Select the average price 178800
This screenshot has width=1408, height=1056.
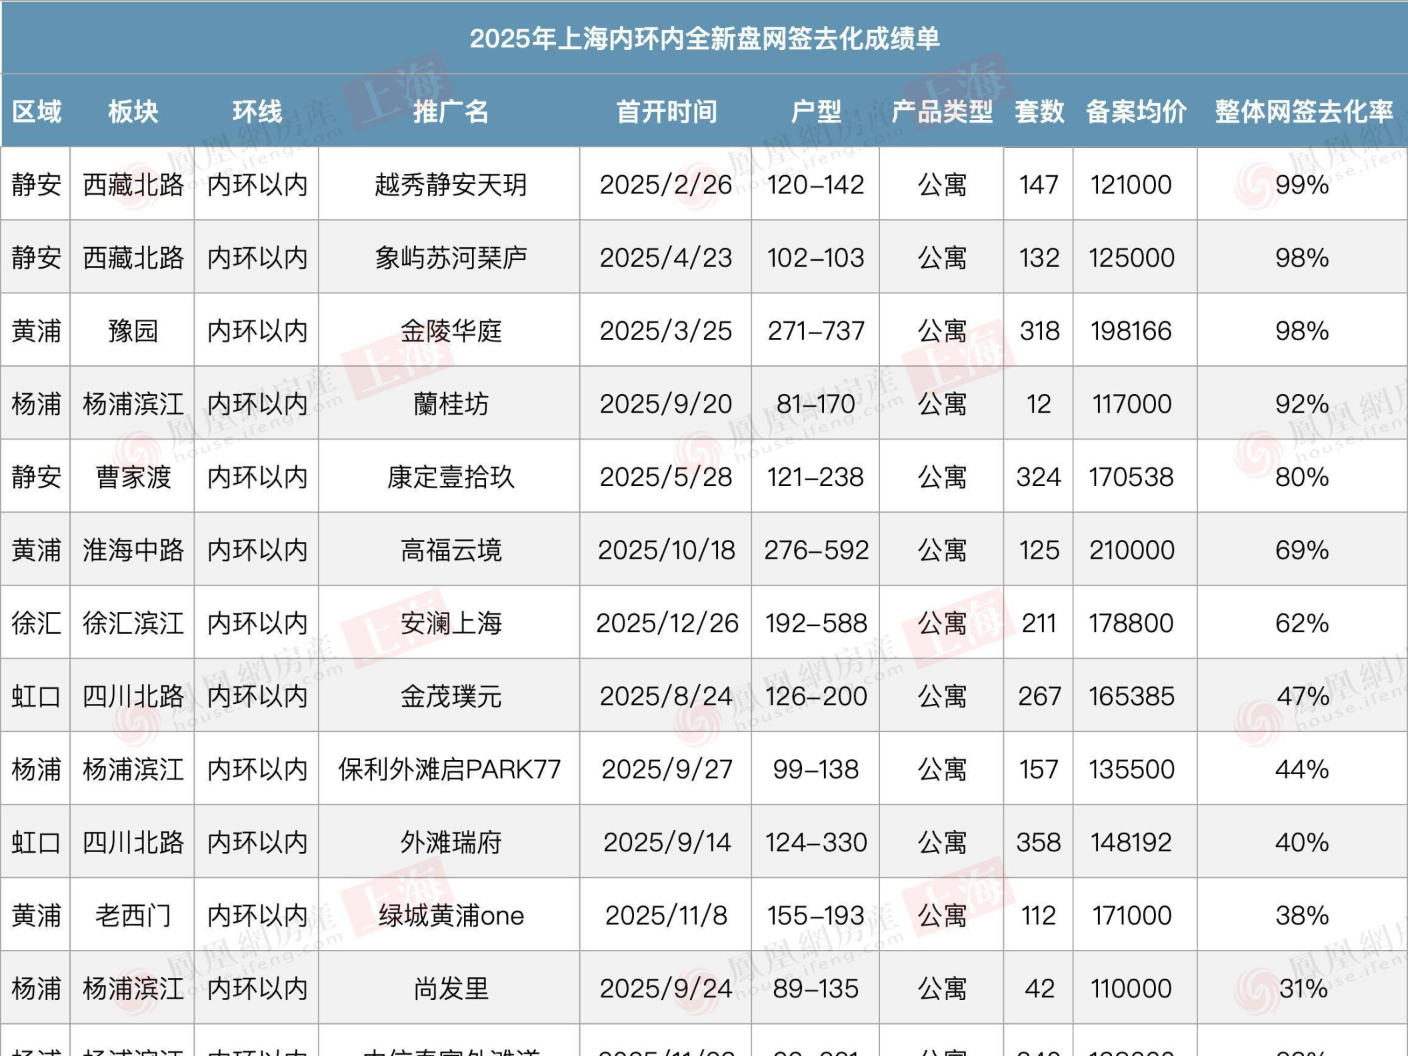(1131, 623)
